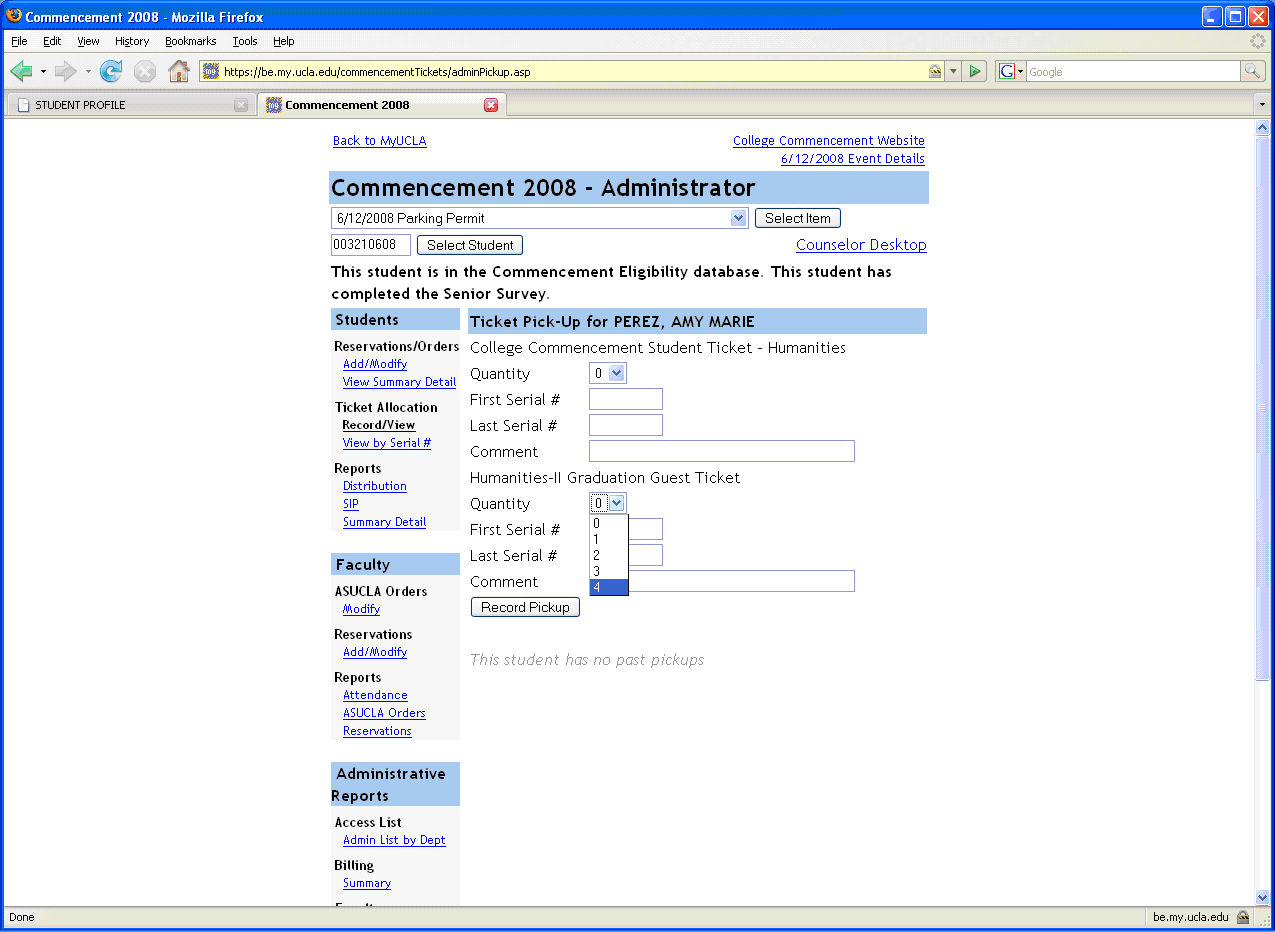Click the search magnifier icon
The image size is (1275, 932).
tap(1252, 71)
